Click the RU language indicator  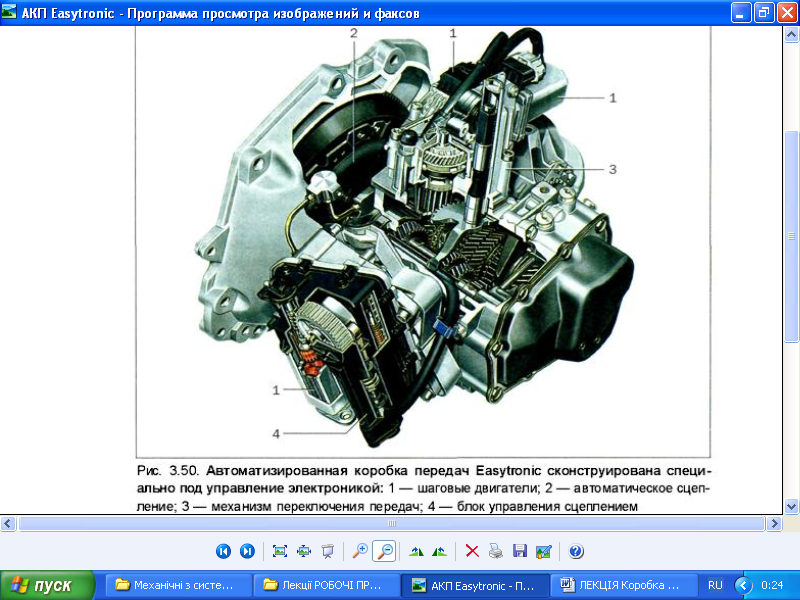pos(715,585)
